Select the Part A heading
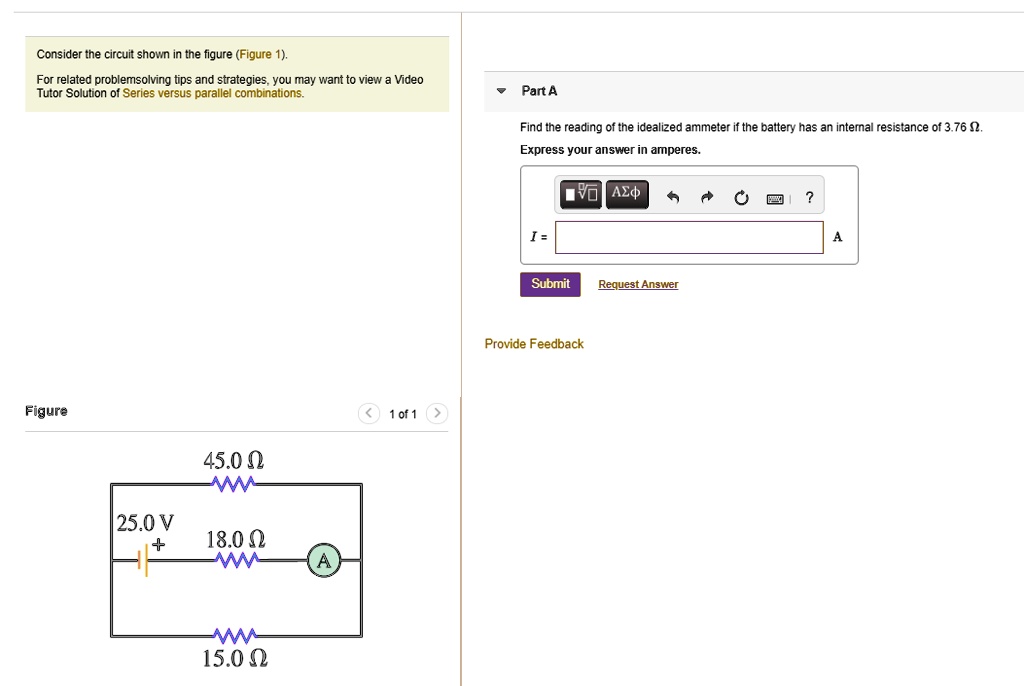The width and height of the screenshot is (1024, 686). [x=539, y=90]
